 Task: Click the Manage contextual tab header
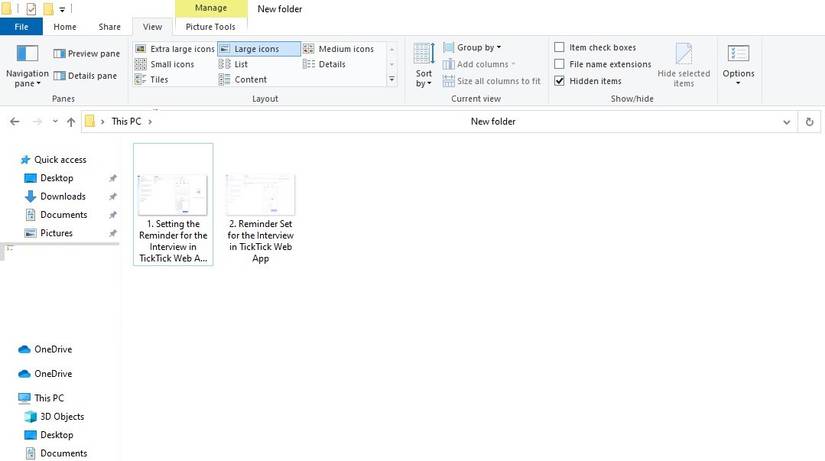point(210,8)
